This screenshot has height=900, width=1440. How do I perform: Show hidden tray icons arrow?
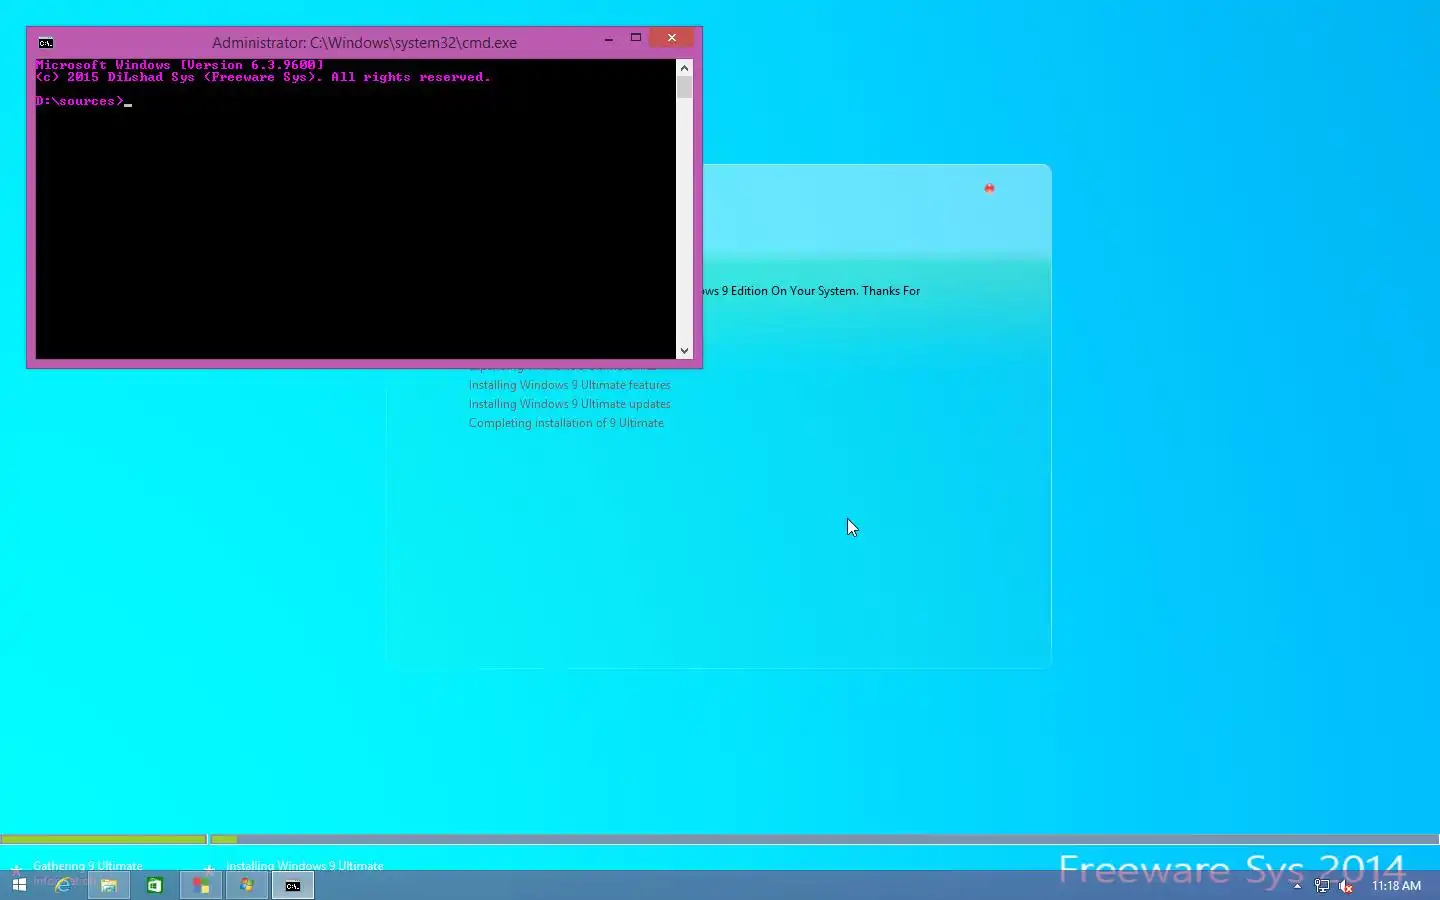(1297, 886)
